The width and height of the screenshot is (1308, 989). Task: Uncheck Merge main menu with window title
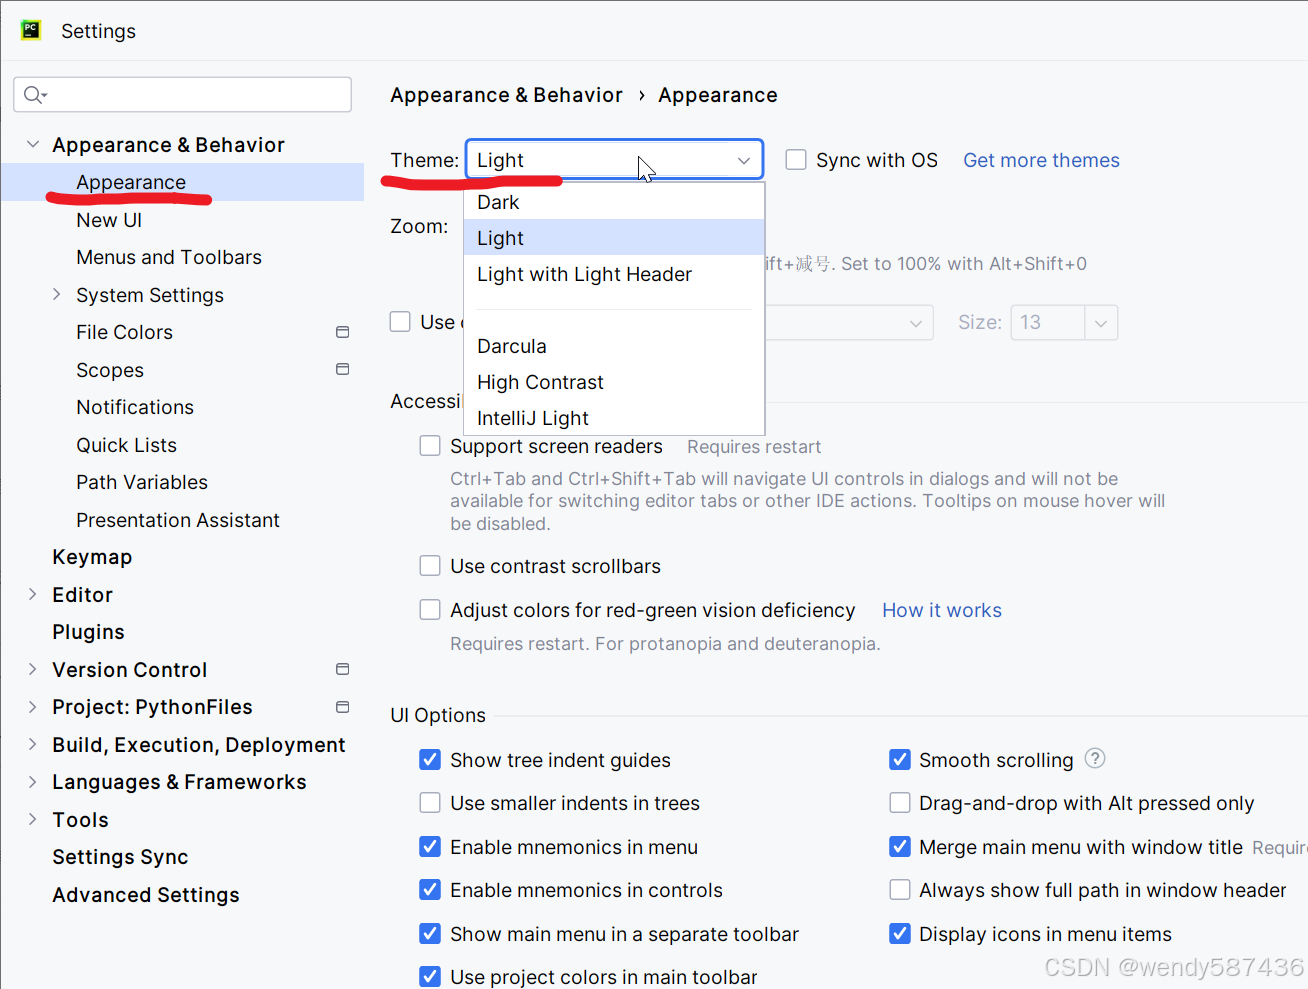pos(900,847)
